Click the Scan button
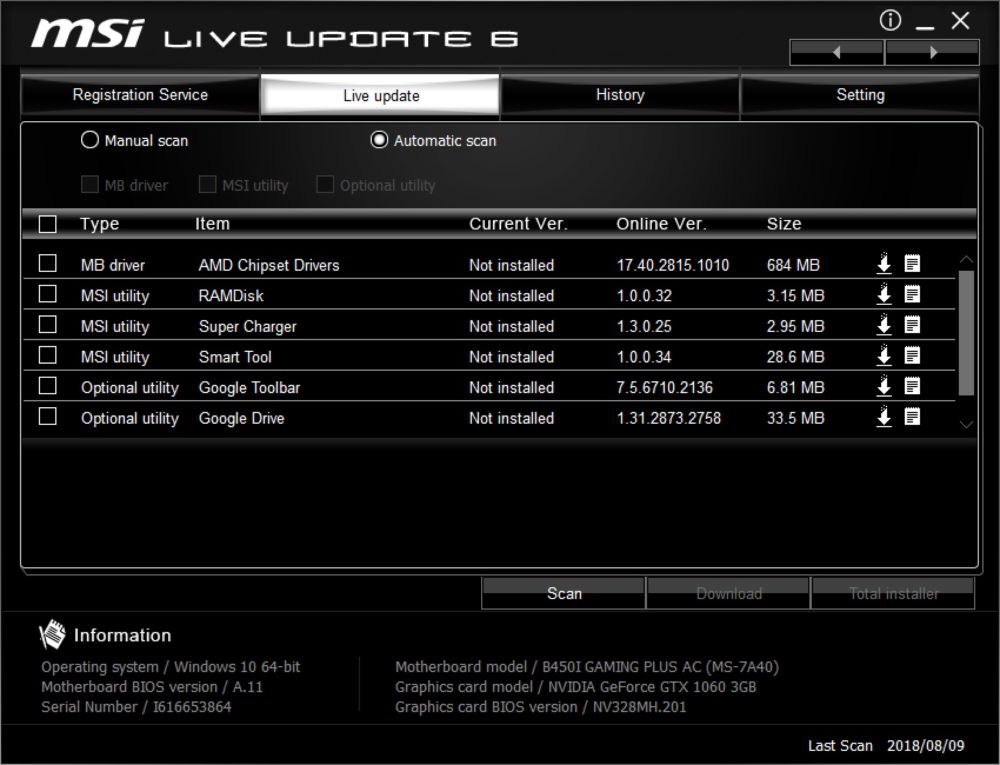 click(x=564, y=594)
